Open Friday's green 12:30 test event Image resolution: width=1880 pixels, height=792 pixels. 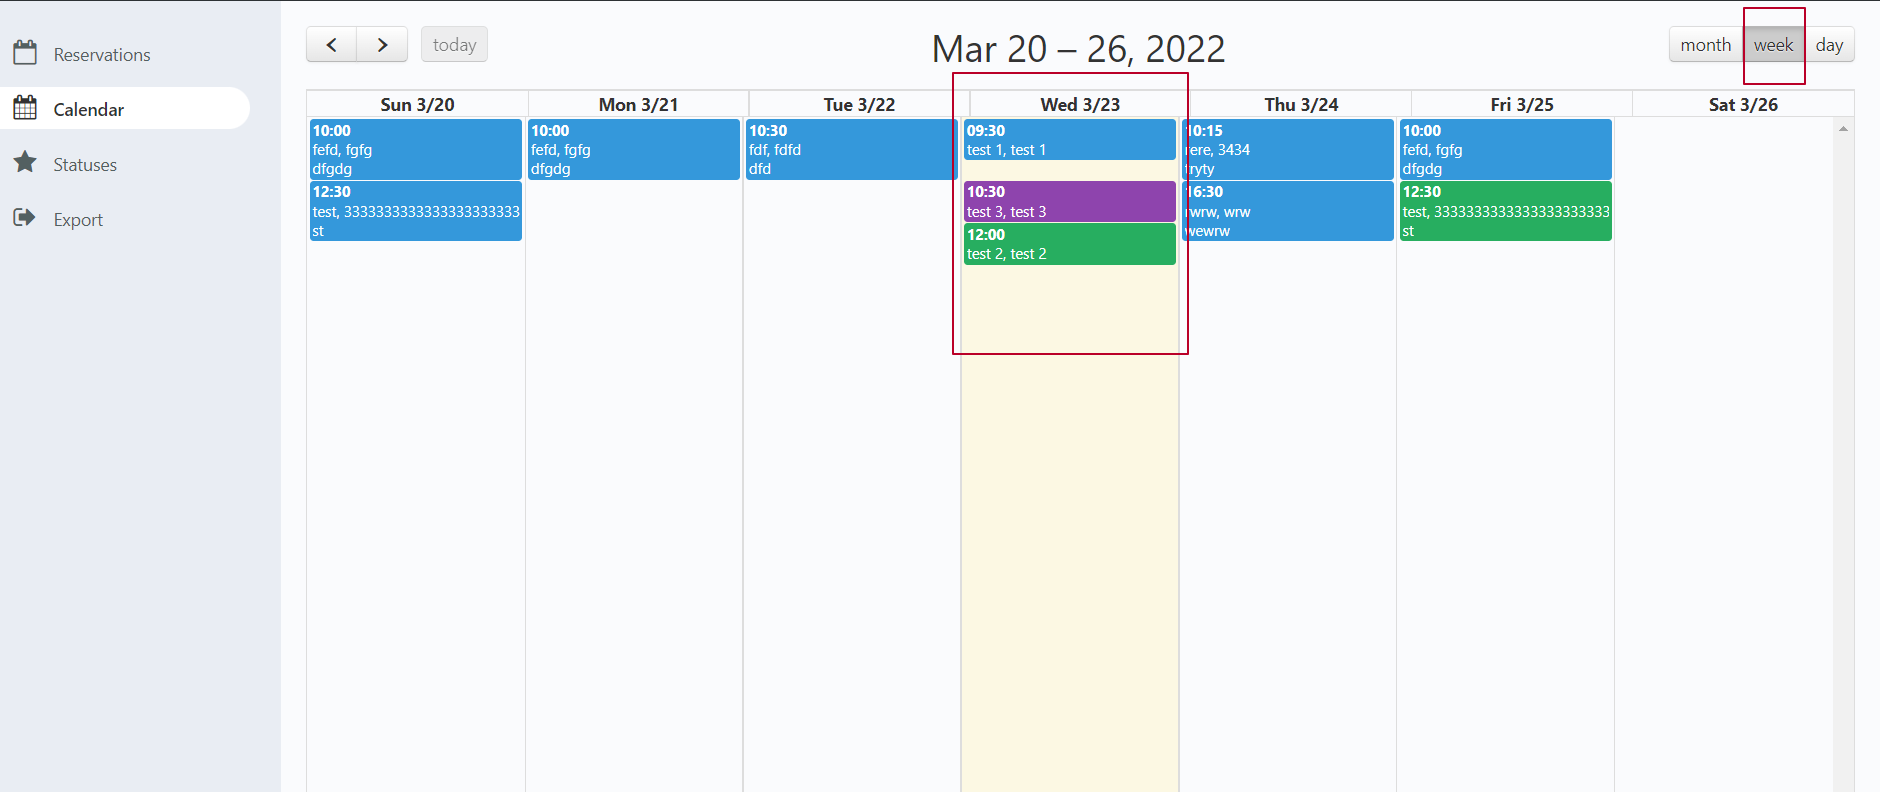(x=1505, y=211)
